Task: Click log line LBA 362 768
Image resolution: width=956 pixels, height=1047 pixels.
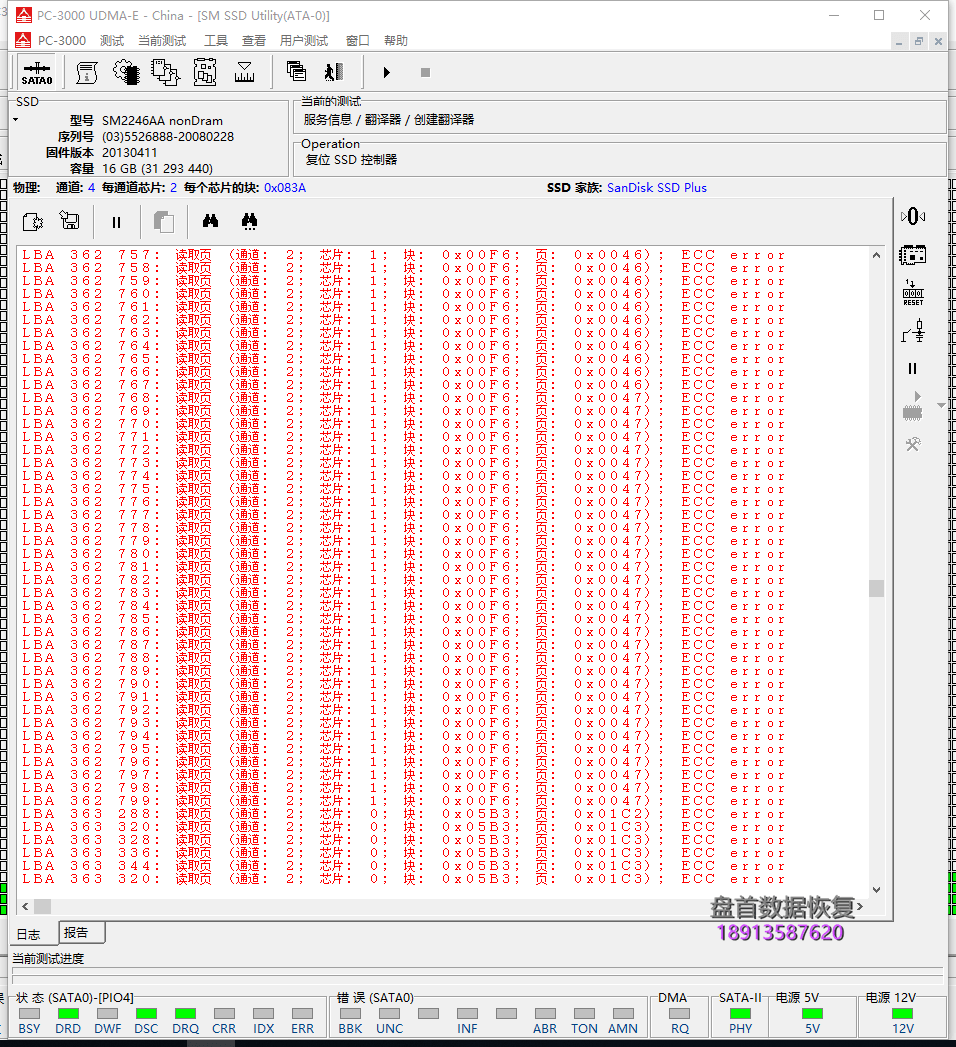Action: [x=404, y=398]
